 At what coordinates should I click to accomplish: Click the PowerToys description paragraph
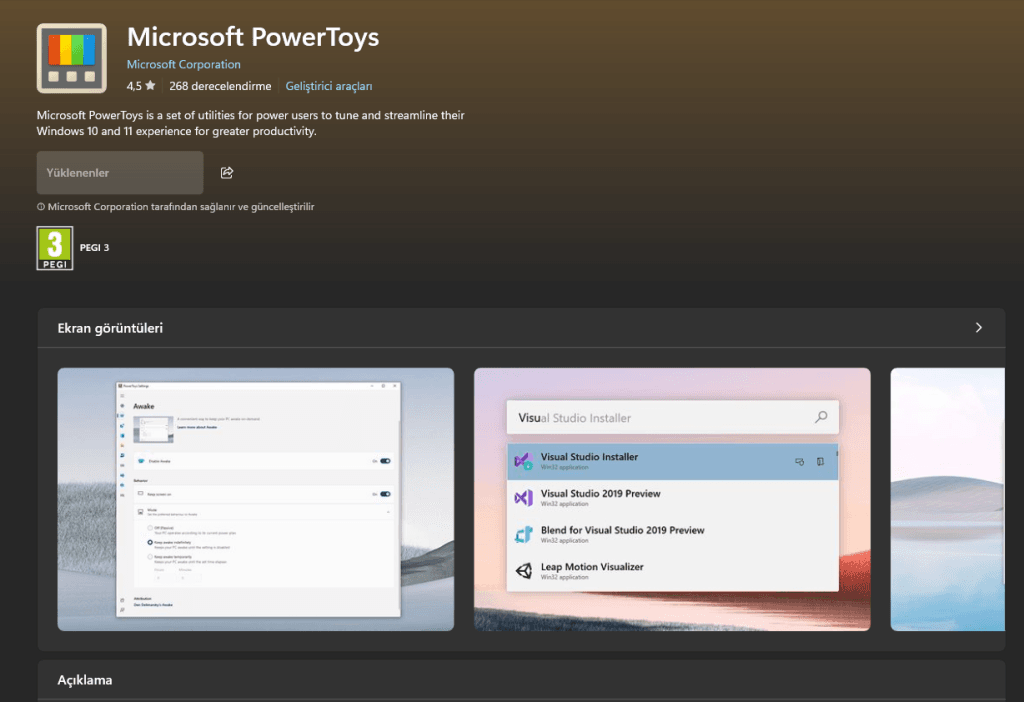pyautogui.click(x=251, y=123)
